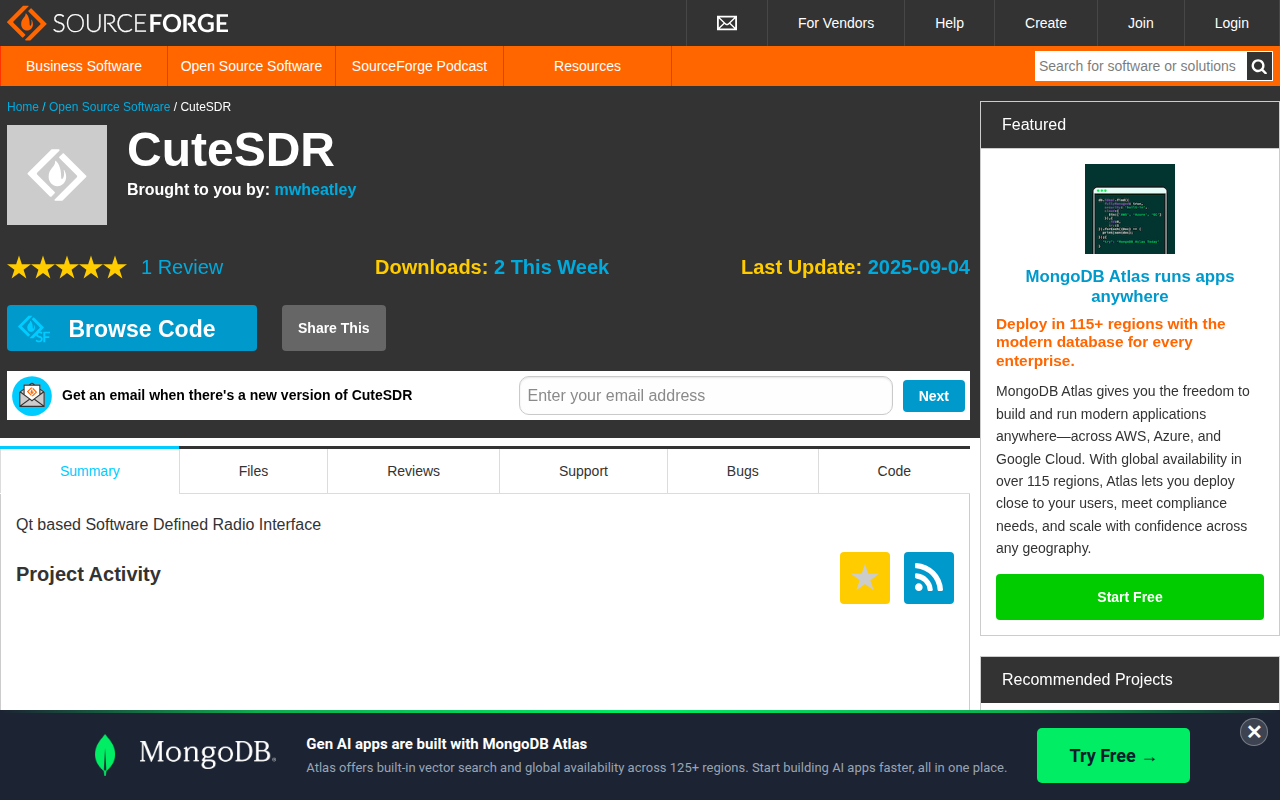This screenshot has width=1280, height=800.
Task: Click the Browse Code button
Action: pyautogui.click(x=132, y=328)
